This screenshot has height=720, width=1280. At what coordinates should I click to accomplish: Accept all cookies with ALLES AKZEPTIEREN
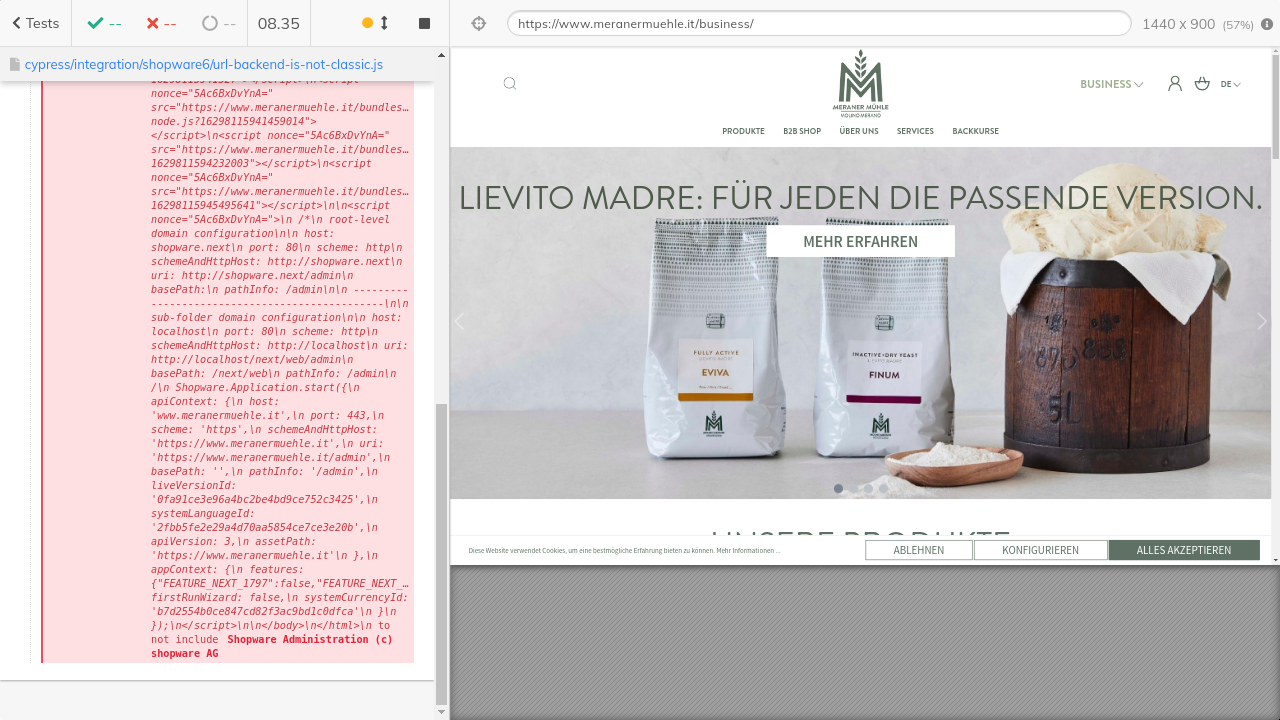click(x=1183, y=550)
